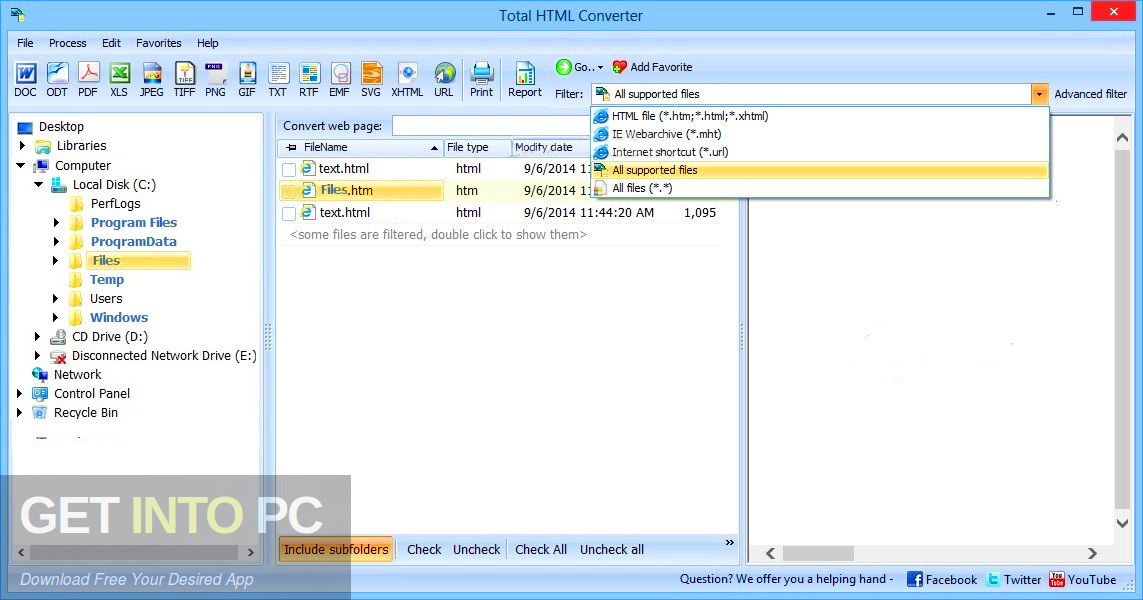This screenshot has width=1143, height=600.
Task: Select the PerfLogs folder
Action: [x=115, y=203]
